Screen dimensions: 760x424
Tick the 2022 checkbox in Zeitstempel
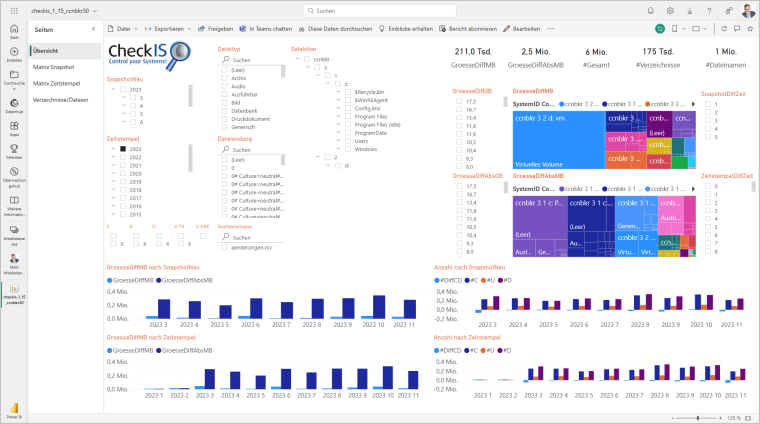(x=123, y=157)
